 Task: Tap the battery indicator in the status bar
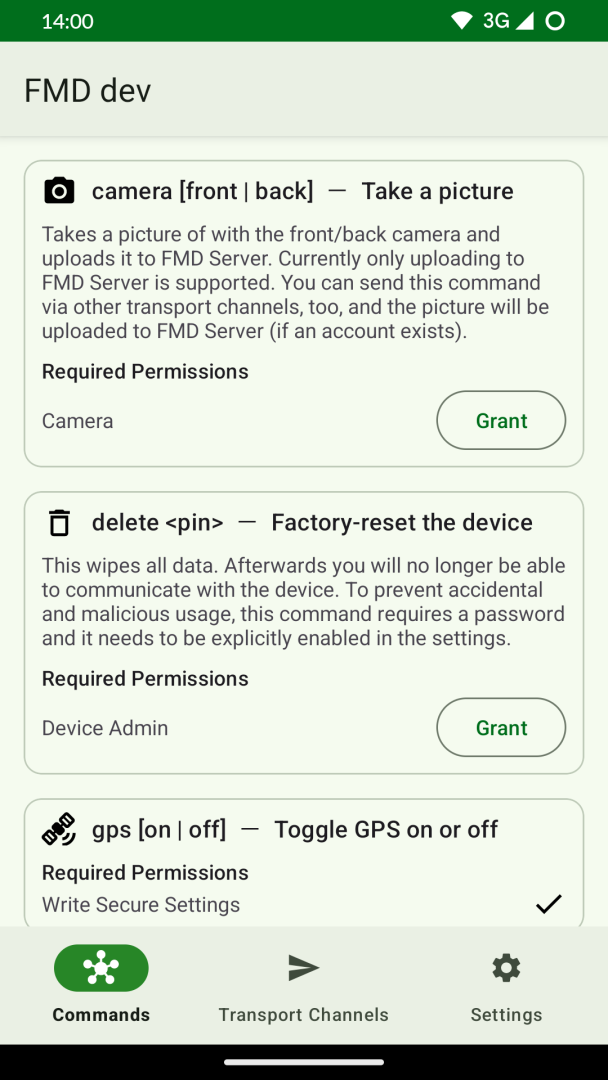pos(556,21)
